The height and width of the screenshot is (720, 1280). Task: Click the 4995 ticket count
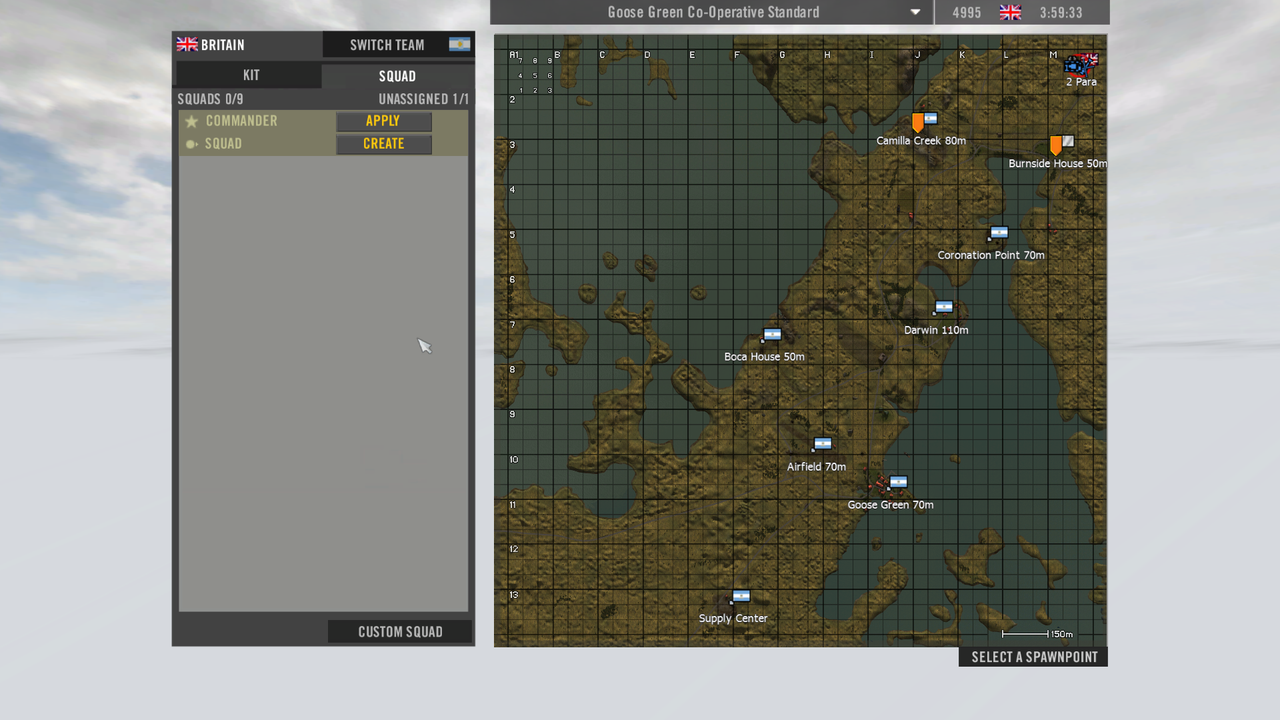click(966, 13)
